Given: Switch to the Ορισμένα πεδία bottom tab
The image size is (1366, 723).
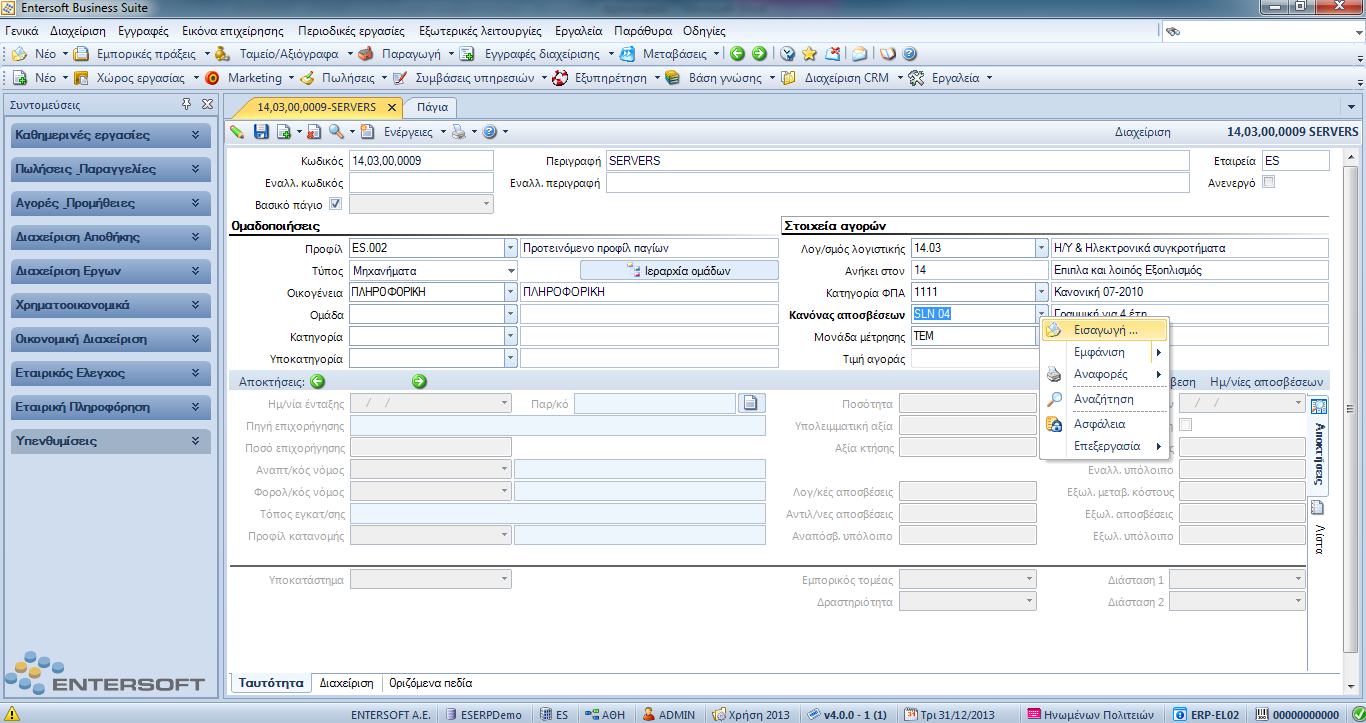Looking at the screenshot, I should pyautogui.click(x=431, y=683).
